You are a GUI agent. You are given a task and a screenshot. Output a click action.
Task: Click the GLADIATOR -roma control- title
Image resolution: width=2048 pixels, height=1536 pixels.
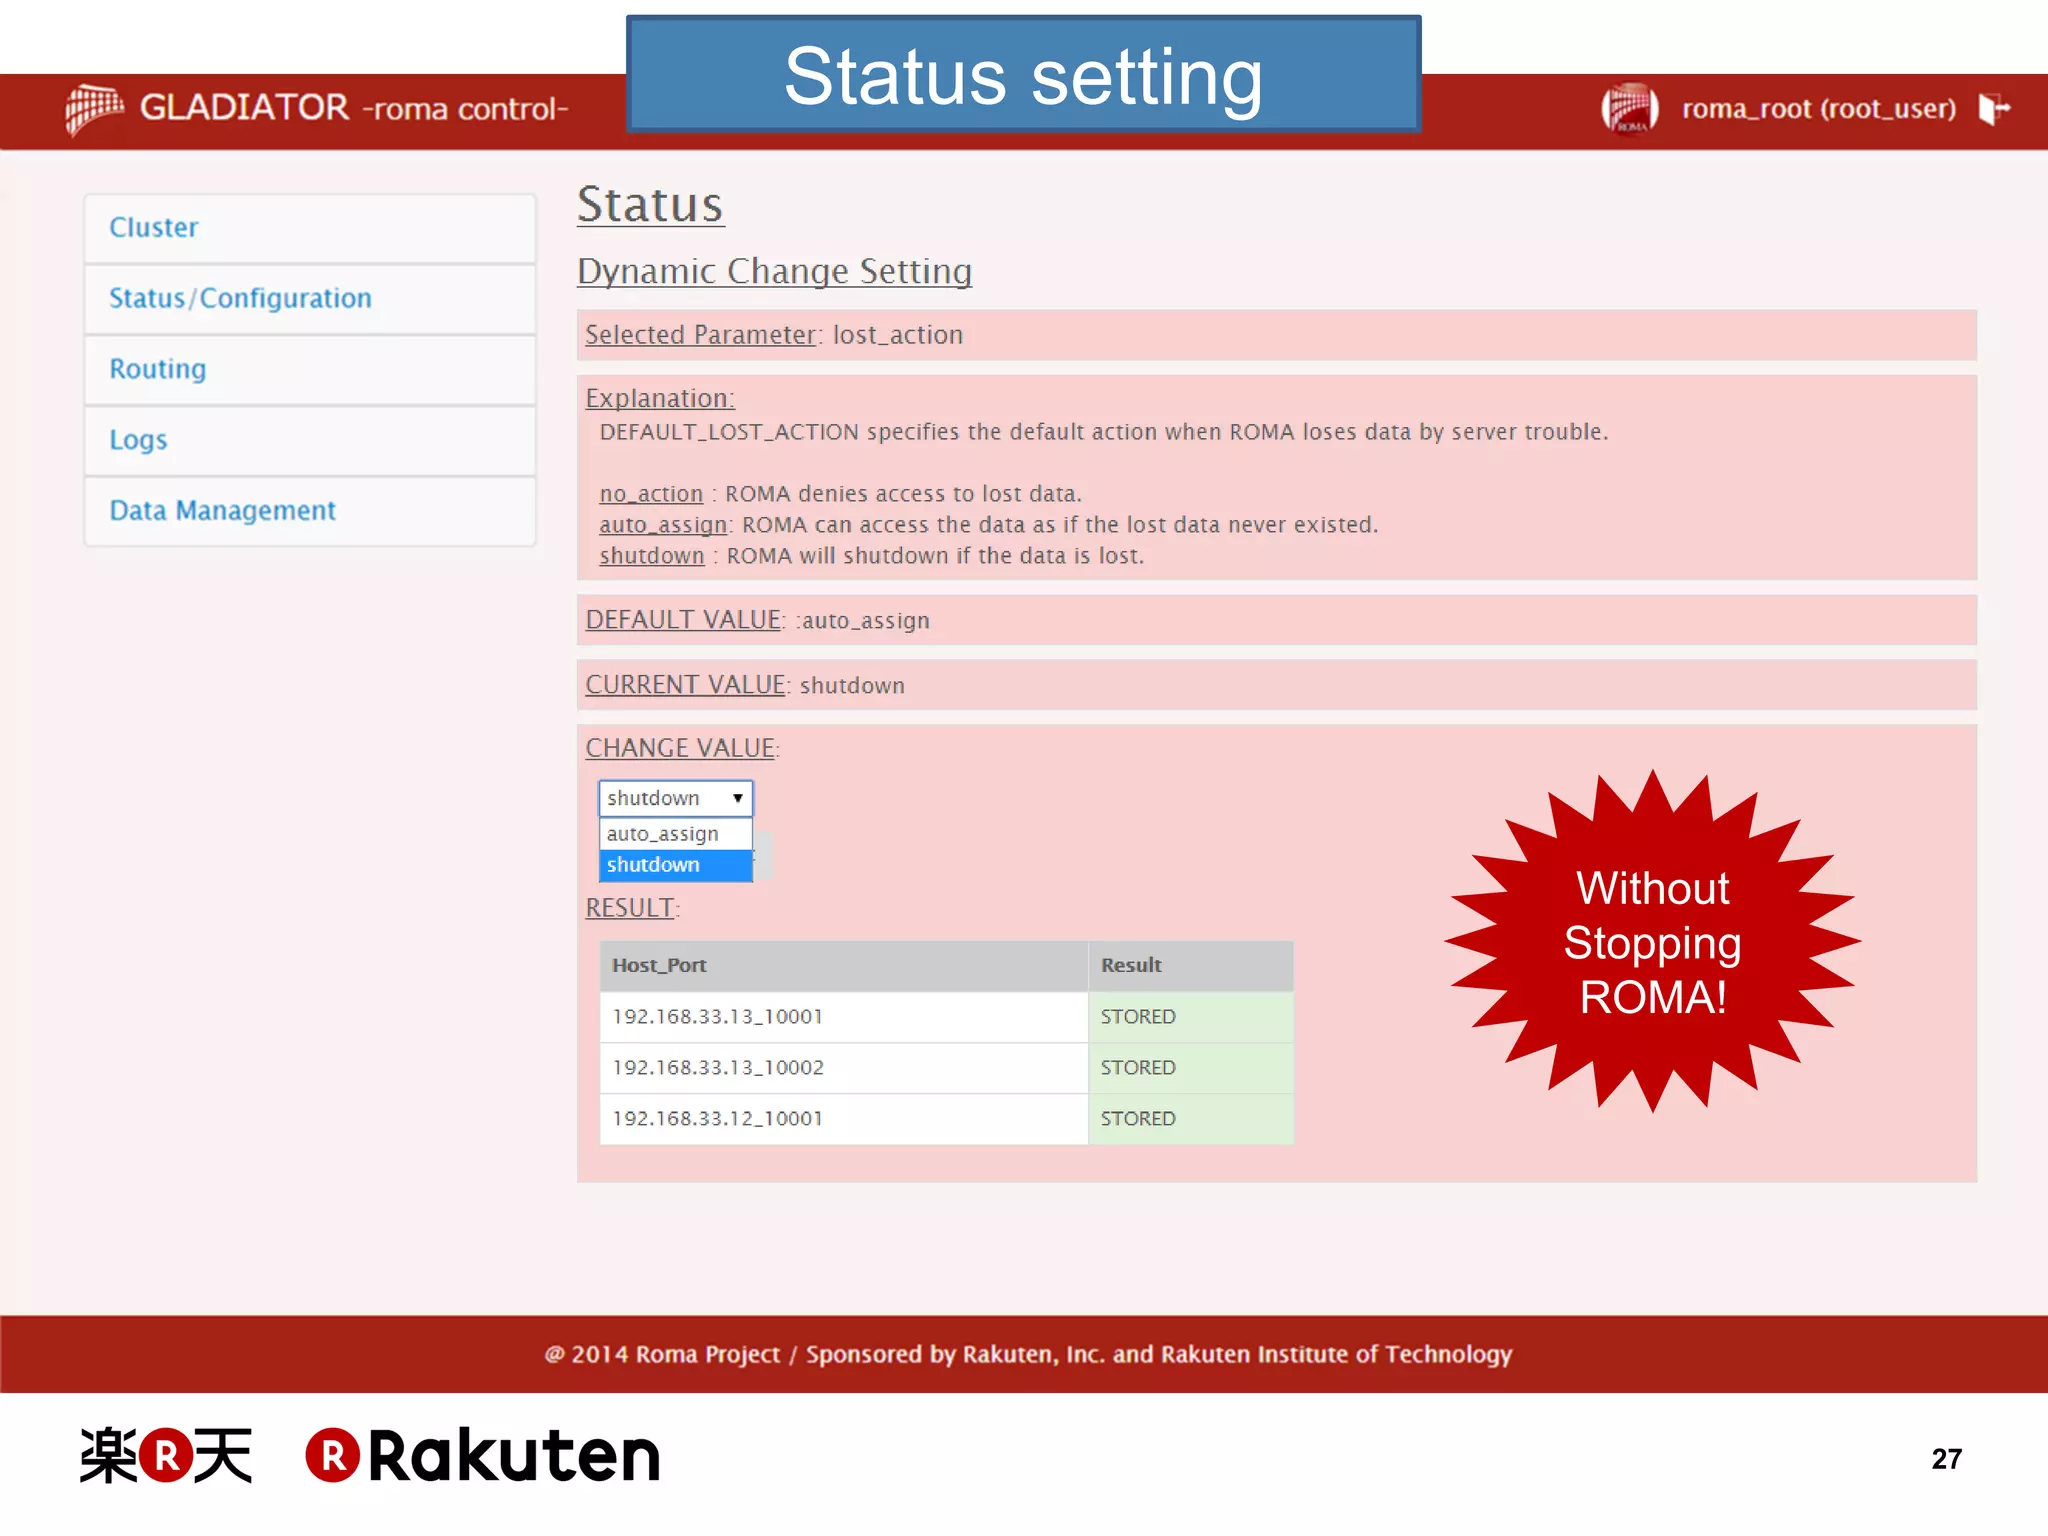pyautogui.click(x=353, y=108)
